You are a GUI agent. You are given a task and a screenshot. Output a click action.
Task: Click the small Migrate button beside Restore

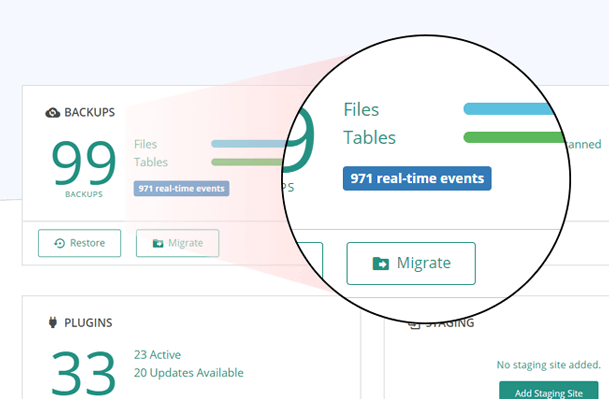coord(177,243)
